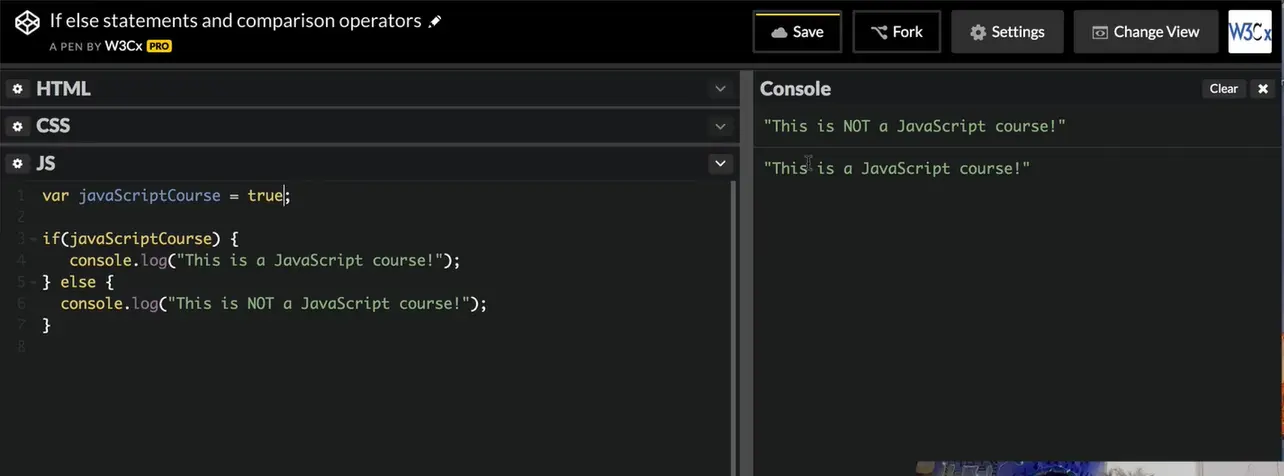Open pen Settings
The width and height of the screenshot is (1284, 476).
pyautogui.click(x=1007, y=32)
